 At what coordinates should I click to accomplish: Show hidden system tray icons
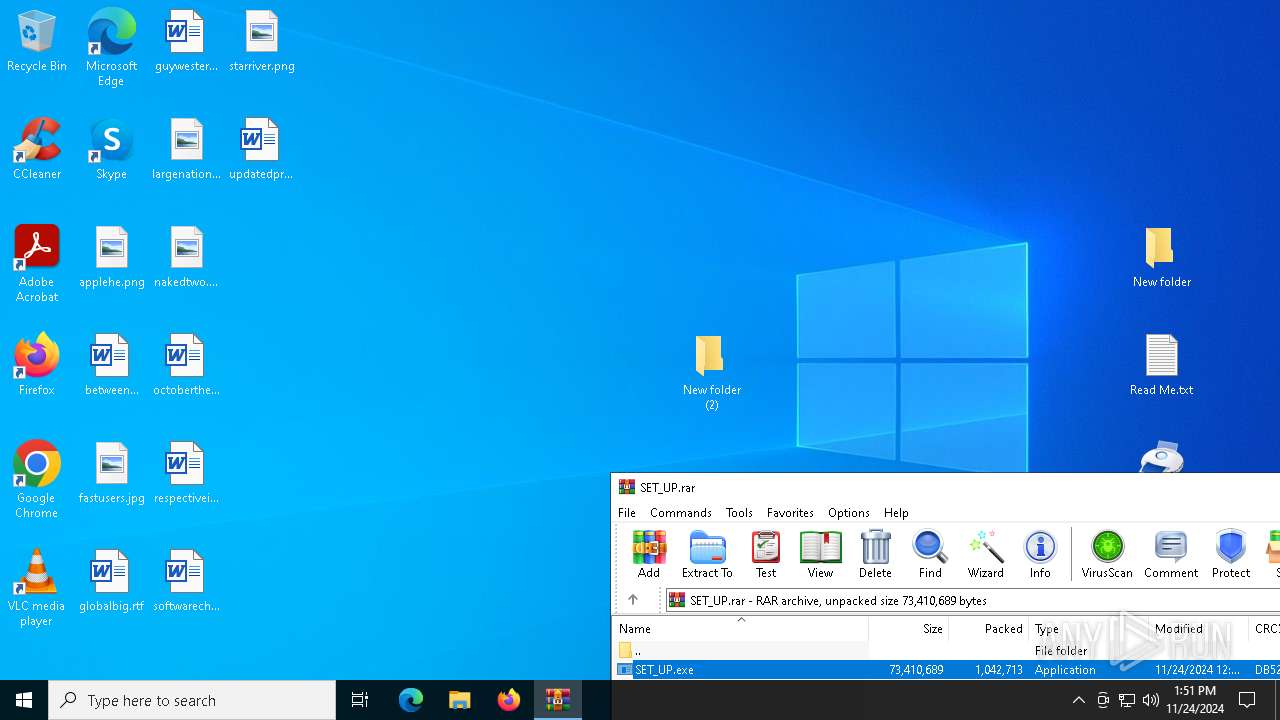[1079, 700]
